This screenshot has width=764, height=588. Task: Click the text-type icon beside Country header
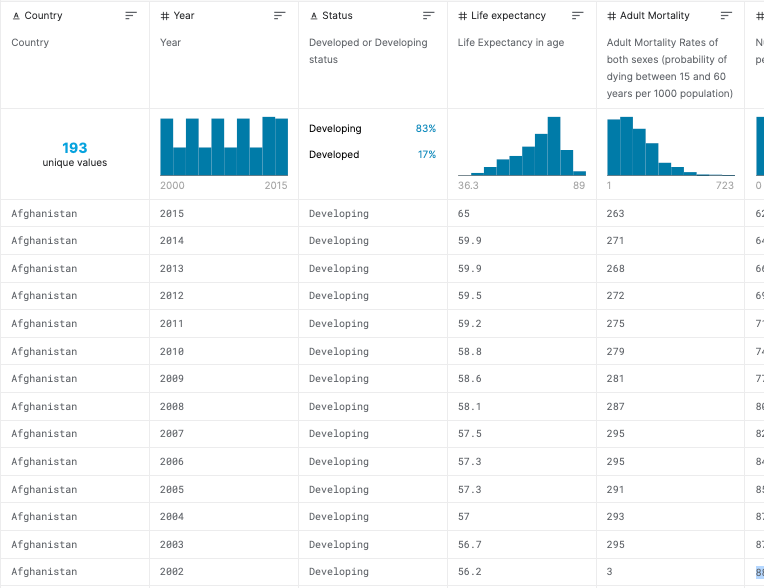(16, 16)
